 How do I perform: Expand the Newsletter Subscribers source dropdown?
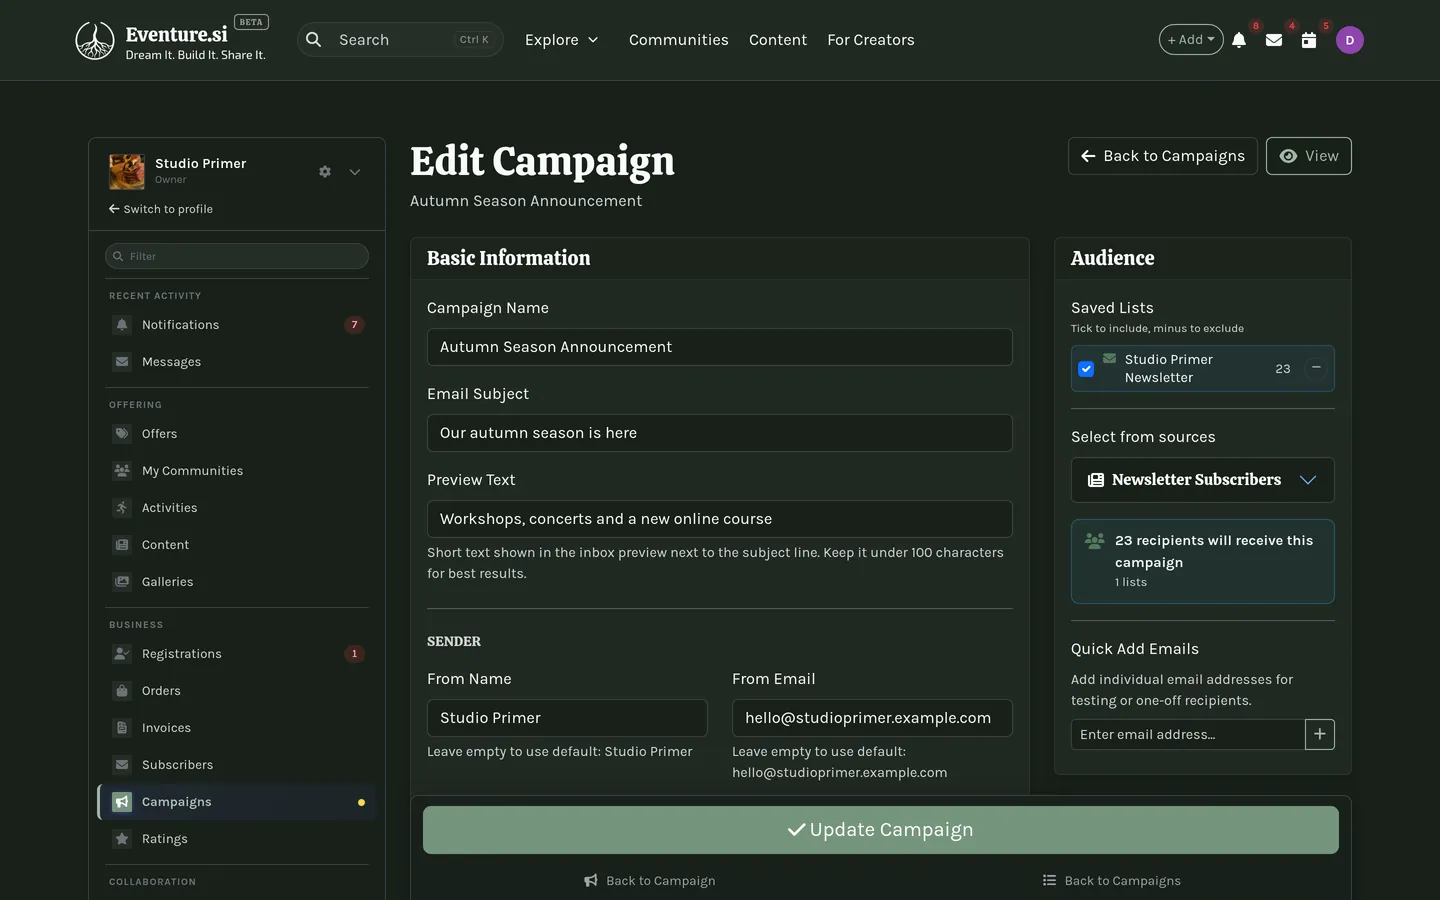(x=1203, y=480)
